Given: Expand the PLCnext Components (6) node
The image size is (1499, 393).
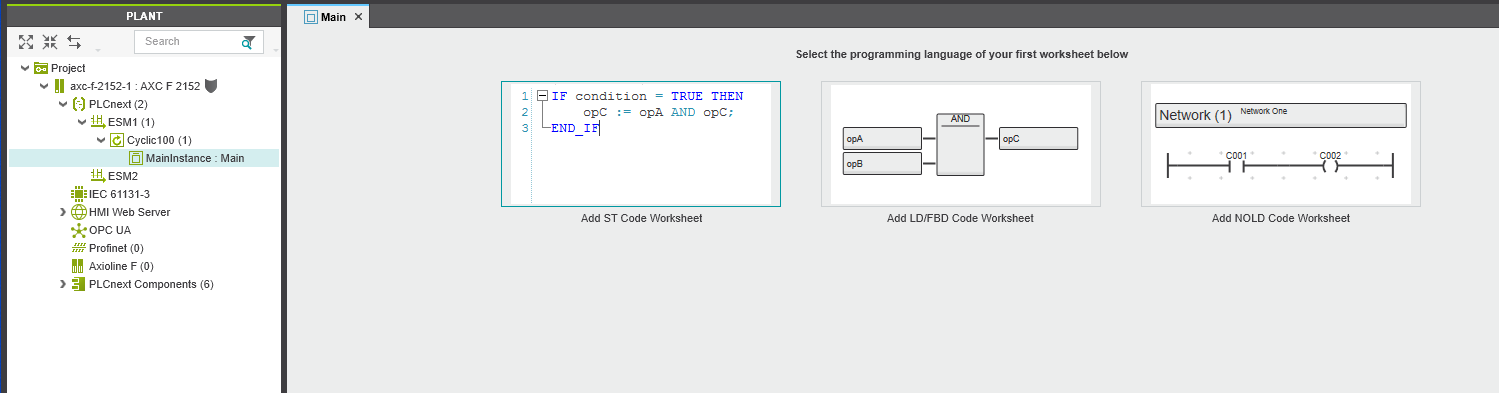Looking at the screenshot, I should coord(63,284).
